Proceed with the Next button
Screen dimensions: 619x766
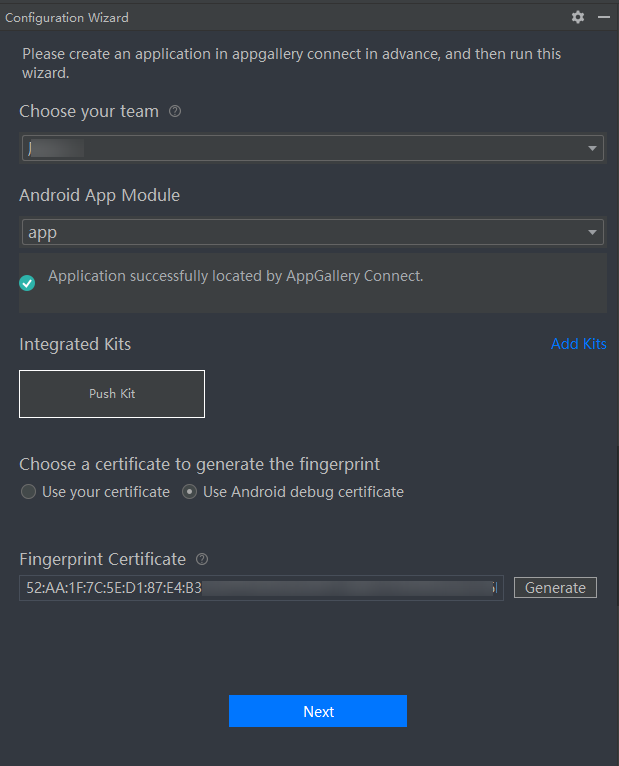pyautogui.click(x=318, y=711)
